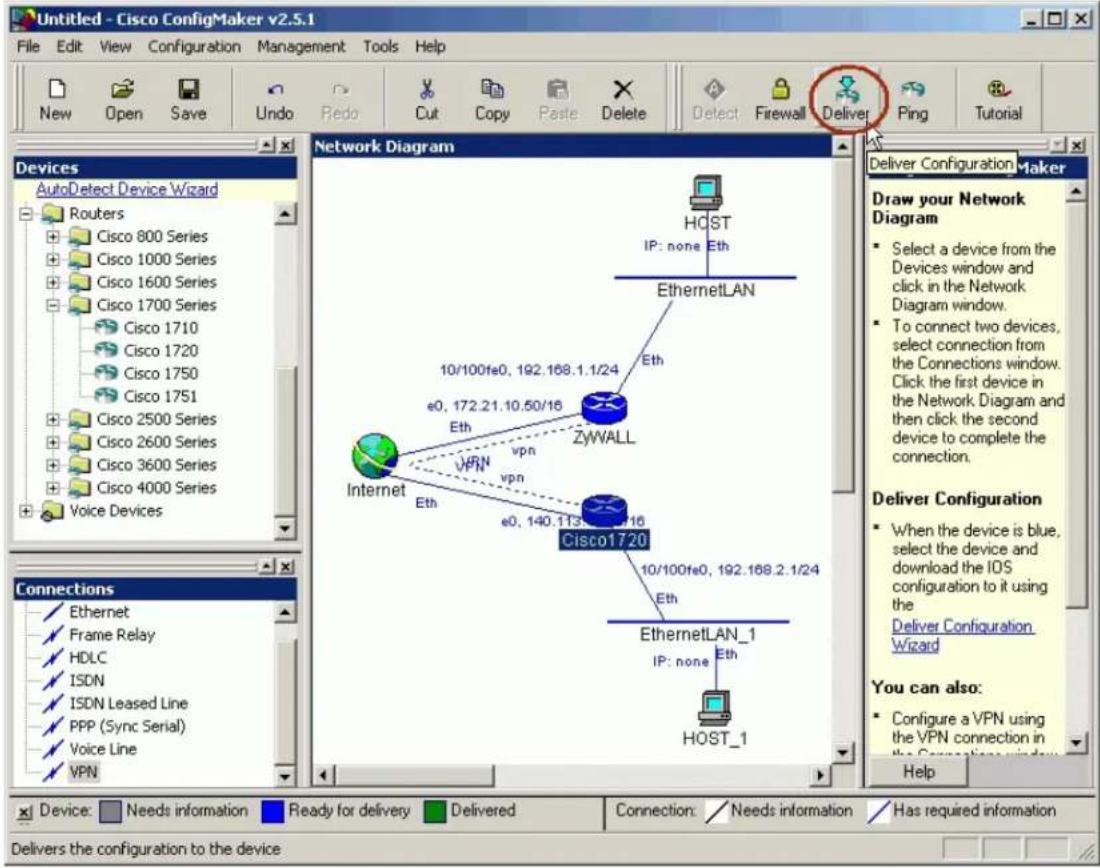Image resolution: width=1100 pixels, height=868 pixels.
Task: Expand Cisco 1600 Series folder
Action: [53, 282]
